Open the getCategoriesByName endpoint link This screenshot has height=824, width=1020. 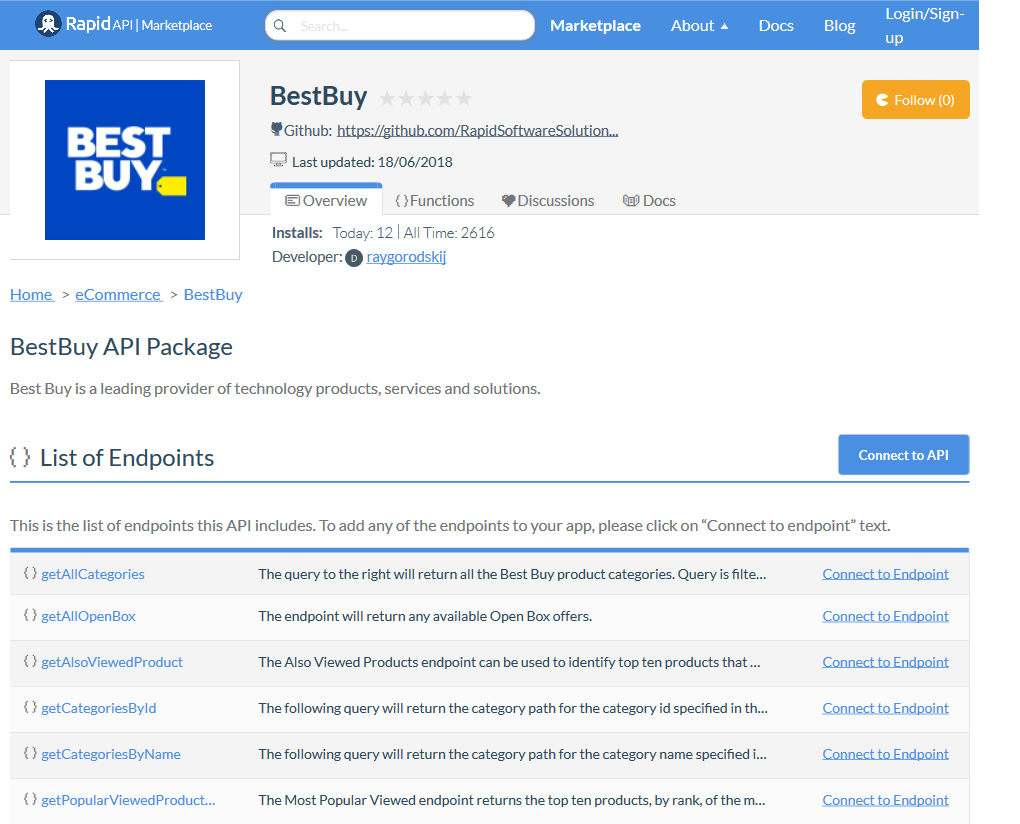click(111, 754)
